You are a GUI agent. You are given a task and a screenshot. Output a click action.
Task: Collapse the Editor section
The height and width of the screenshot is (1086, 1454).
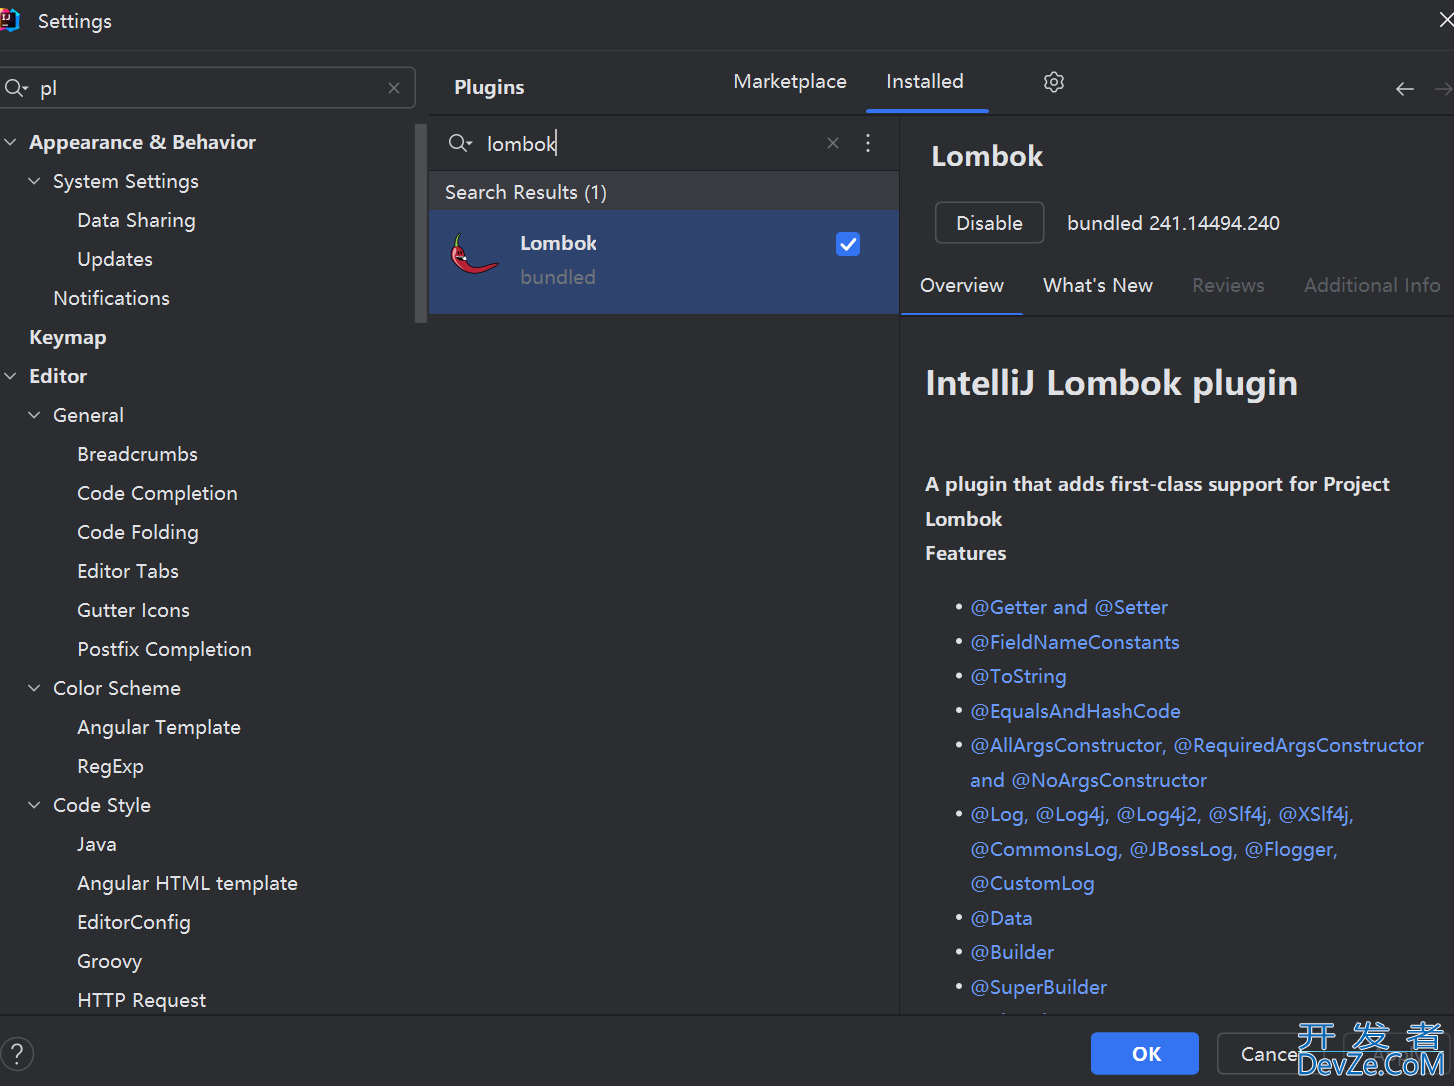point(11,376)
